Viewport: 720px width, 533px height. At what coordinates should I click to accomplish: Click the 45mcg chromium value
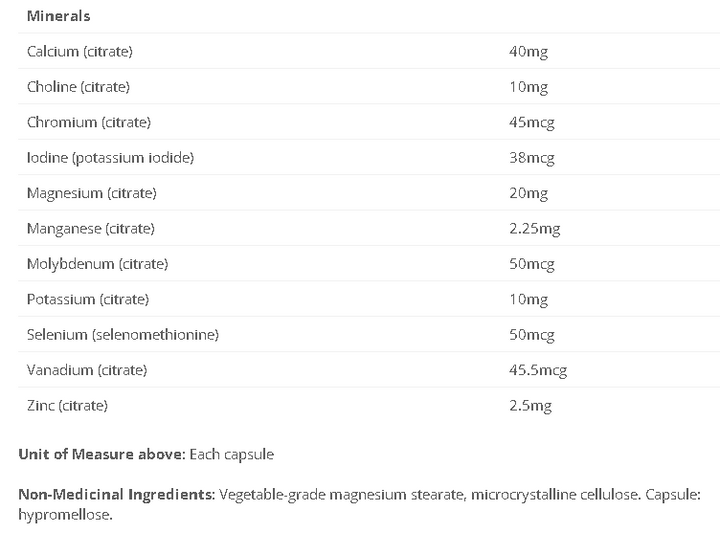point(532,122)
